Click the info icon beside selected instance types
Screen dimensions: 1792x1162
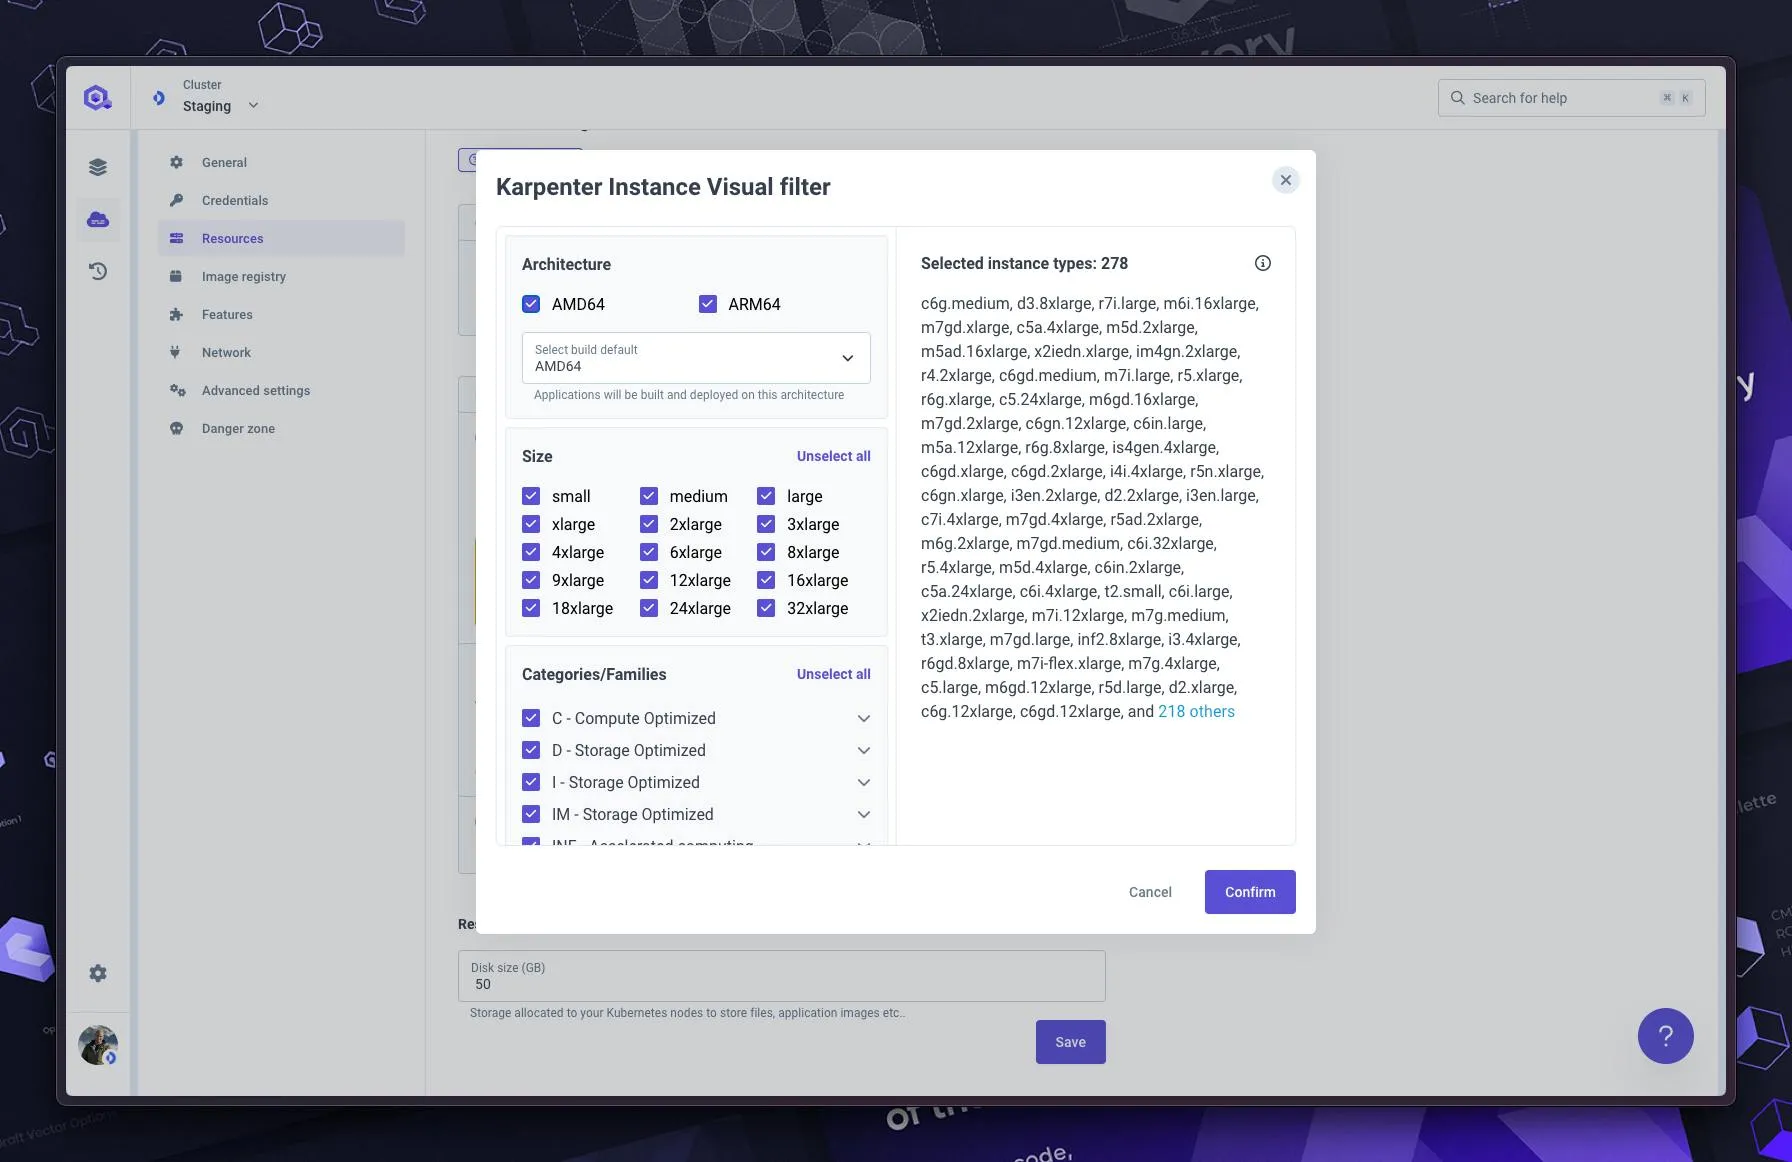[x=1263, y=263]
